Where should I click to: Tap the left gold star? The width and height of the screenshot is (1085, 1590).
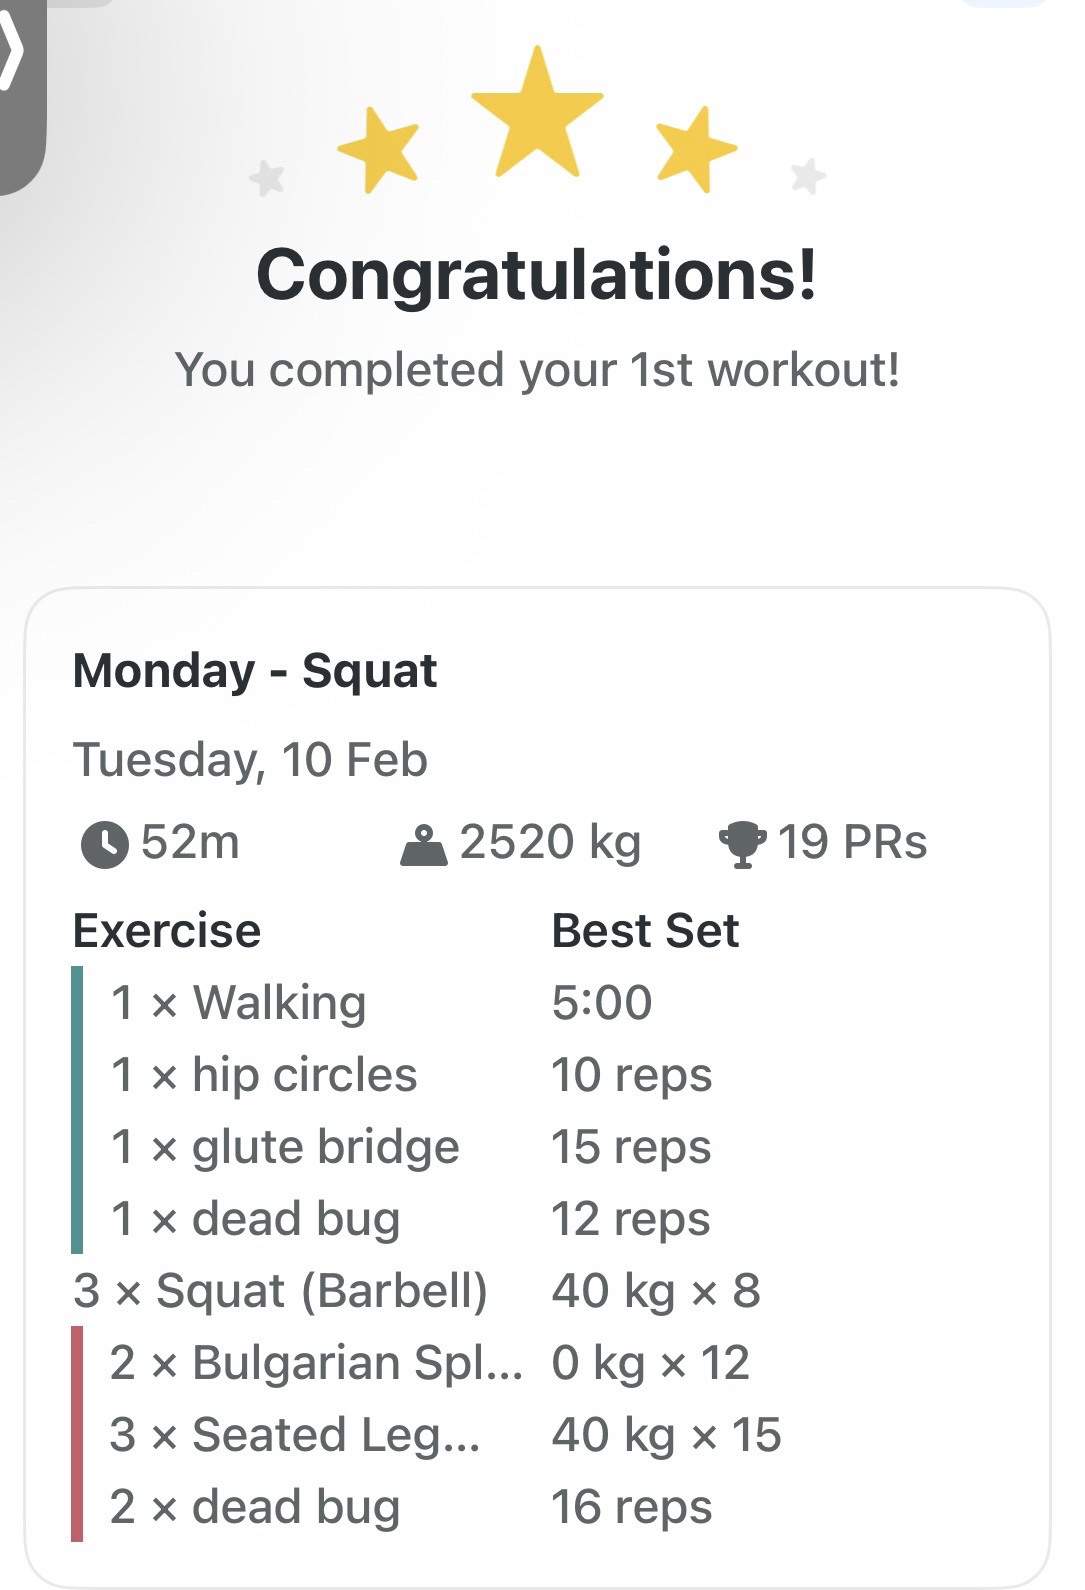coord(378,150)
